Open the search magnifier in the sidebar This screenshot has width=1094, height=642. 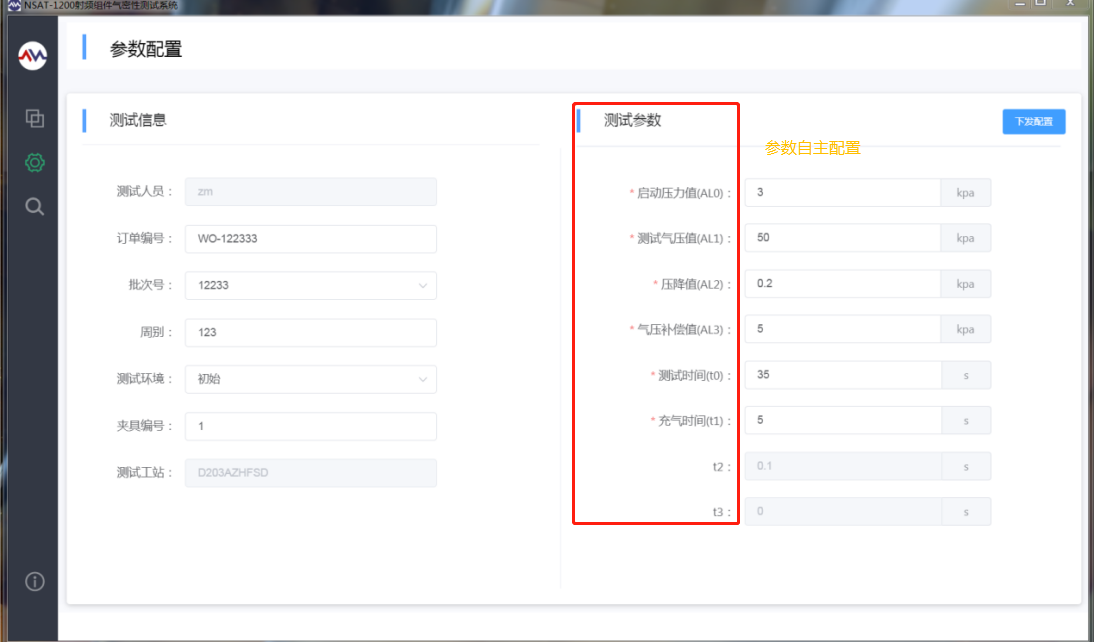[35, 207]
